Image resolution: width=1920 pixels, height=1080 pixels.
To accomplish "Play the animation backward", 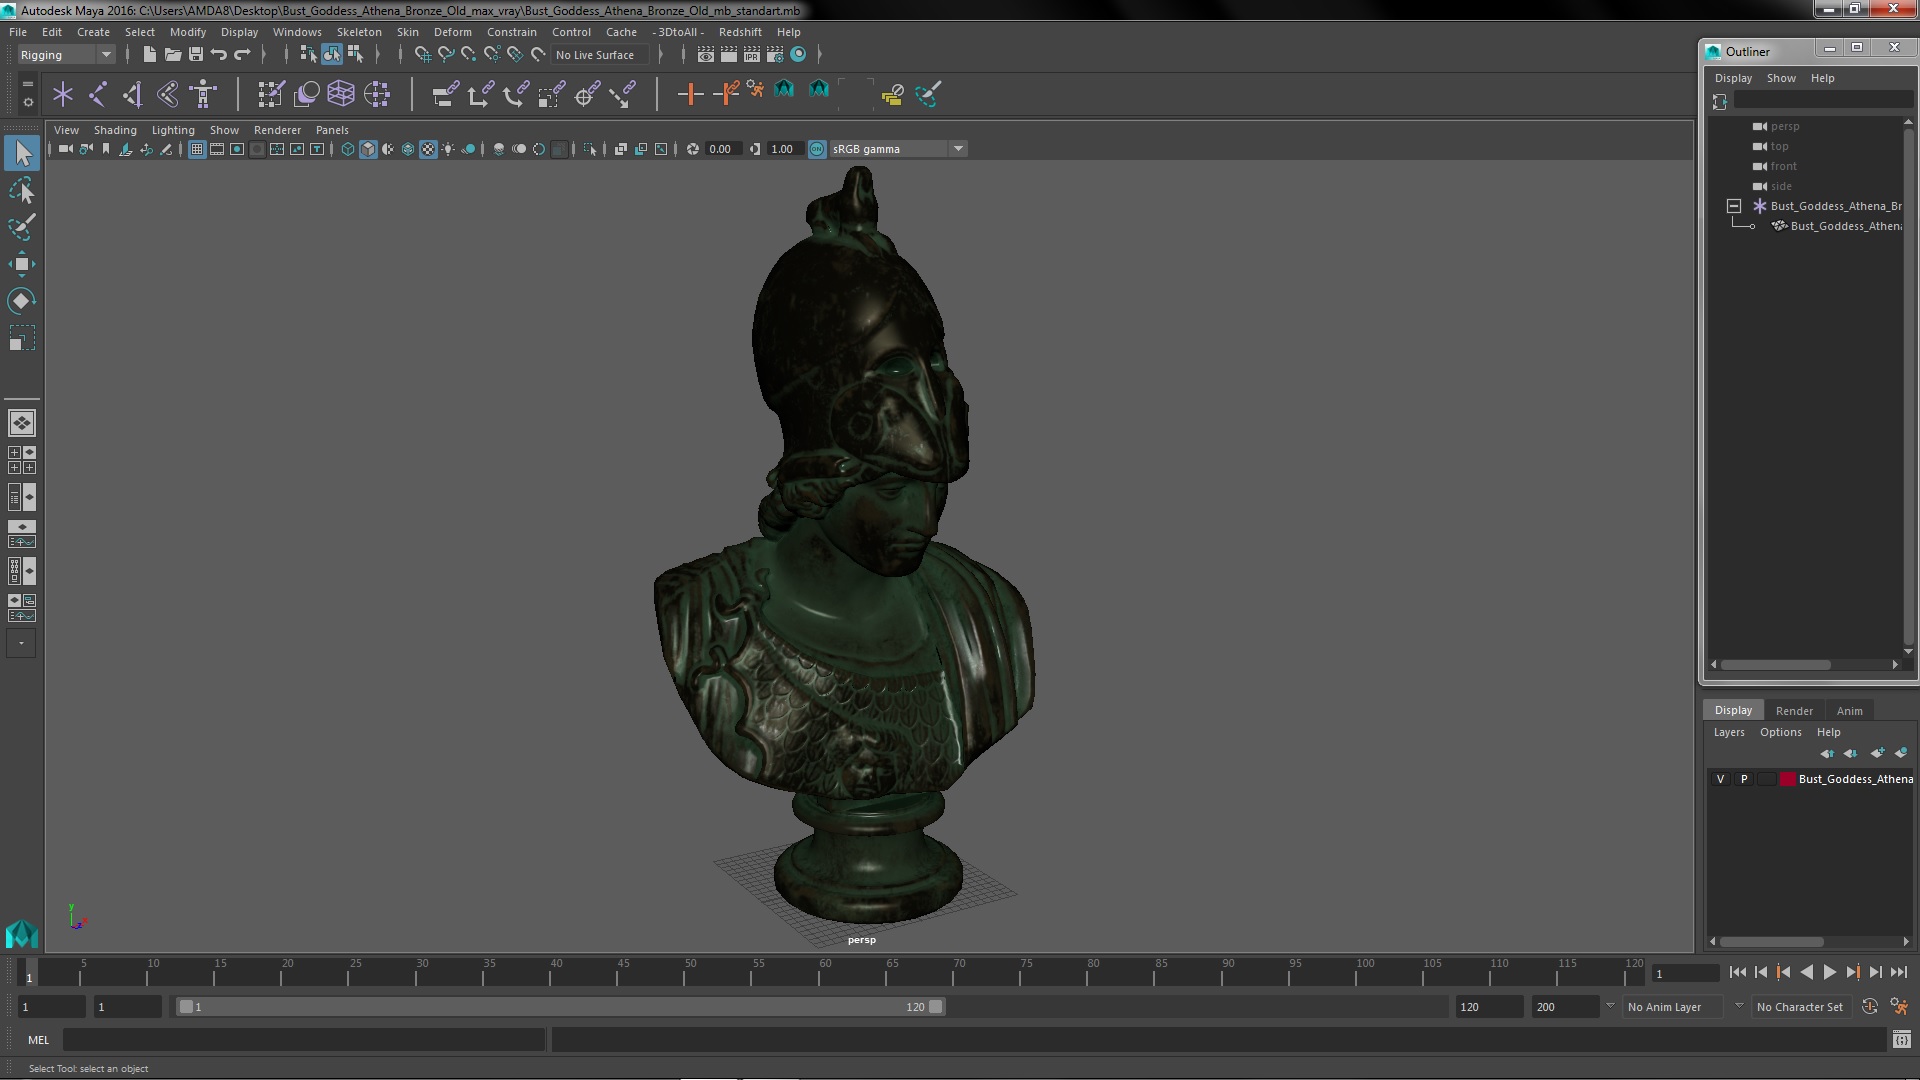I will coord(1806,972).
